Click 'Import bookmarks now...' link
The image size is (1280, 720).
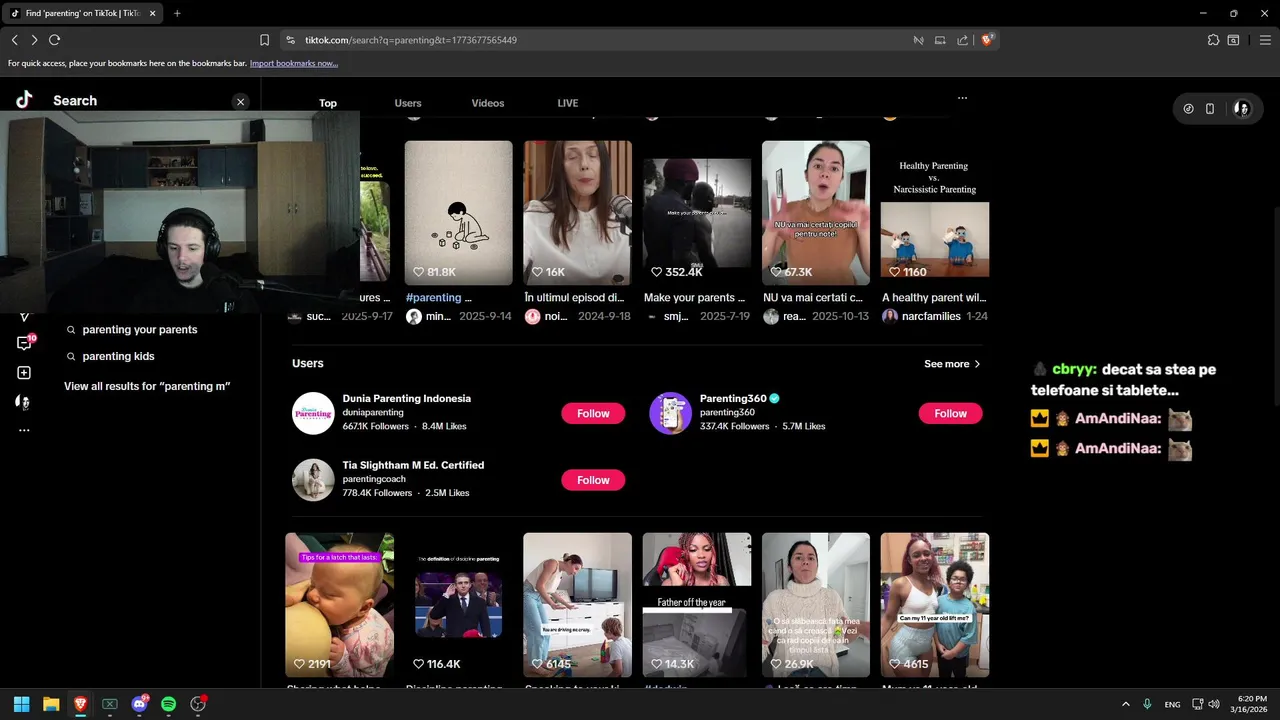(293, 63)
